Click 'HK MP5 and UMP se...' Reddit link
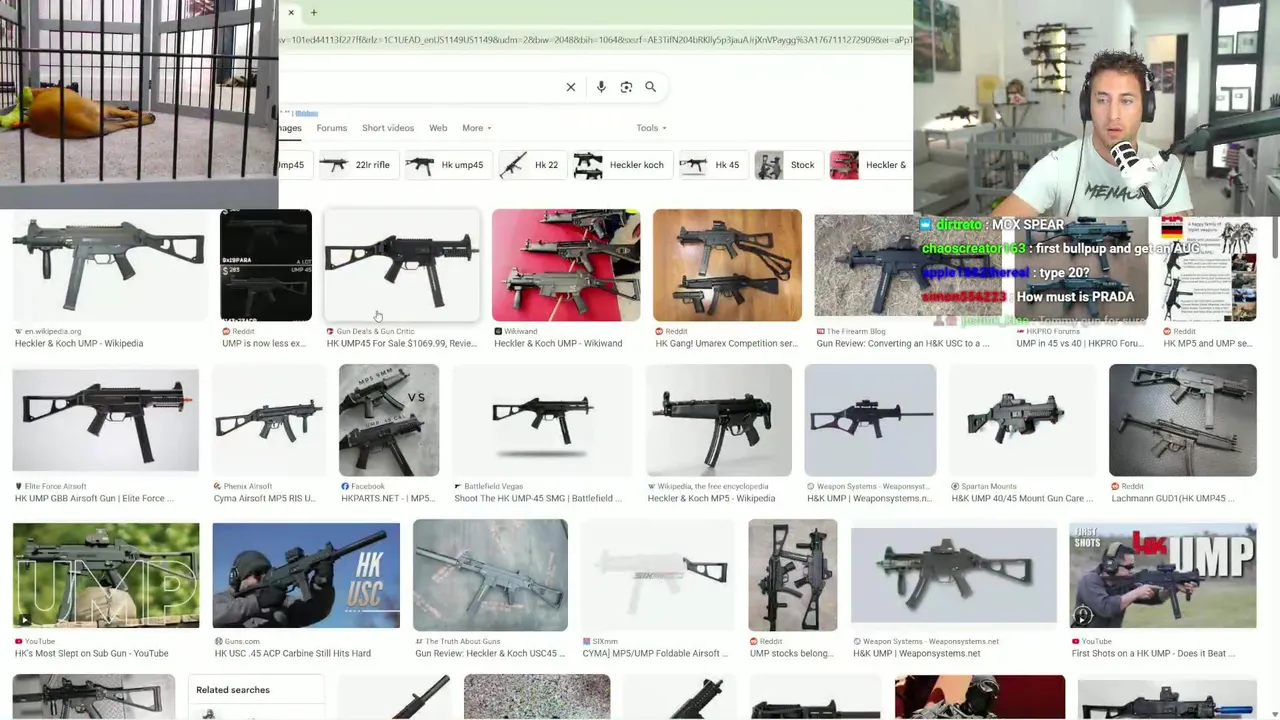The image size is (1280, 720). click(x=1207, y=343)
